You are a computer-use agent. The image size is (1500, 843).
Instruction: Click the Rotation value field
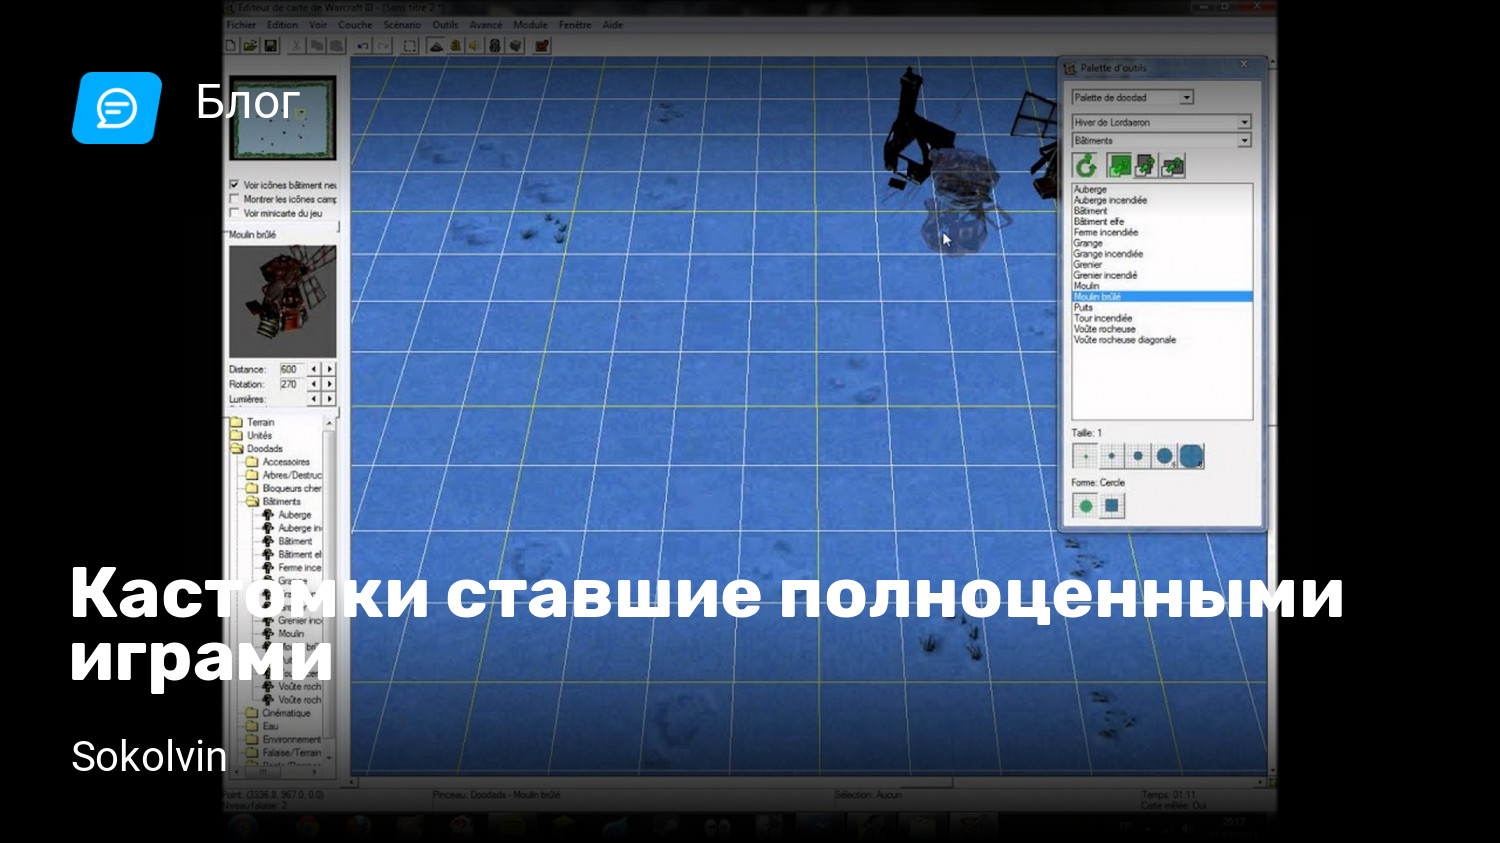(x=292, y=384)
